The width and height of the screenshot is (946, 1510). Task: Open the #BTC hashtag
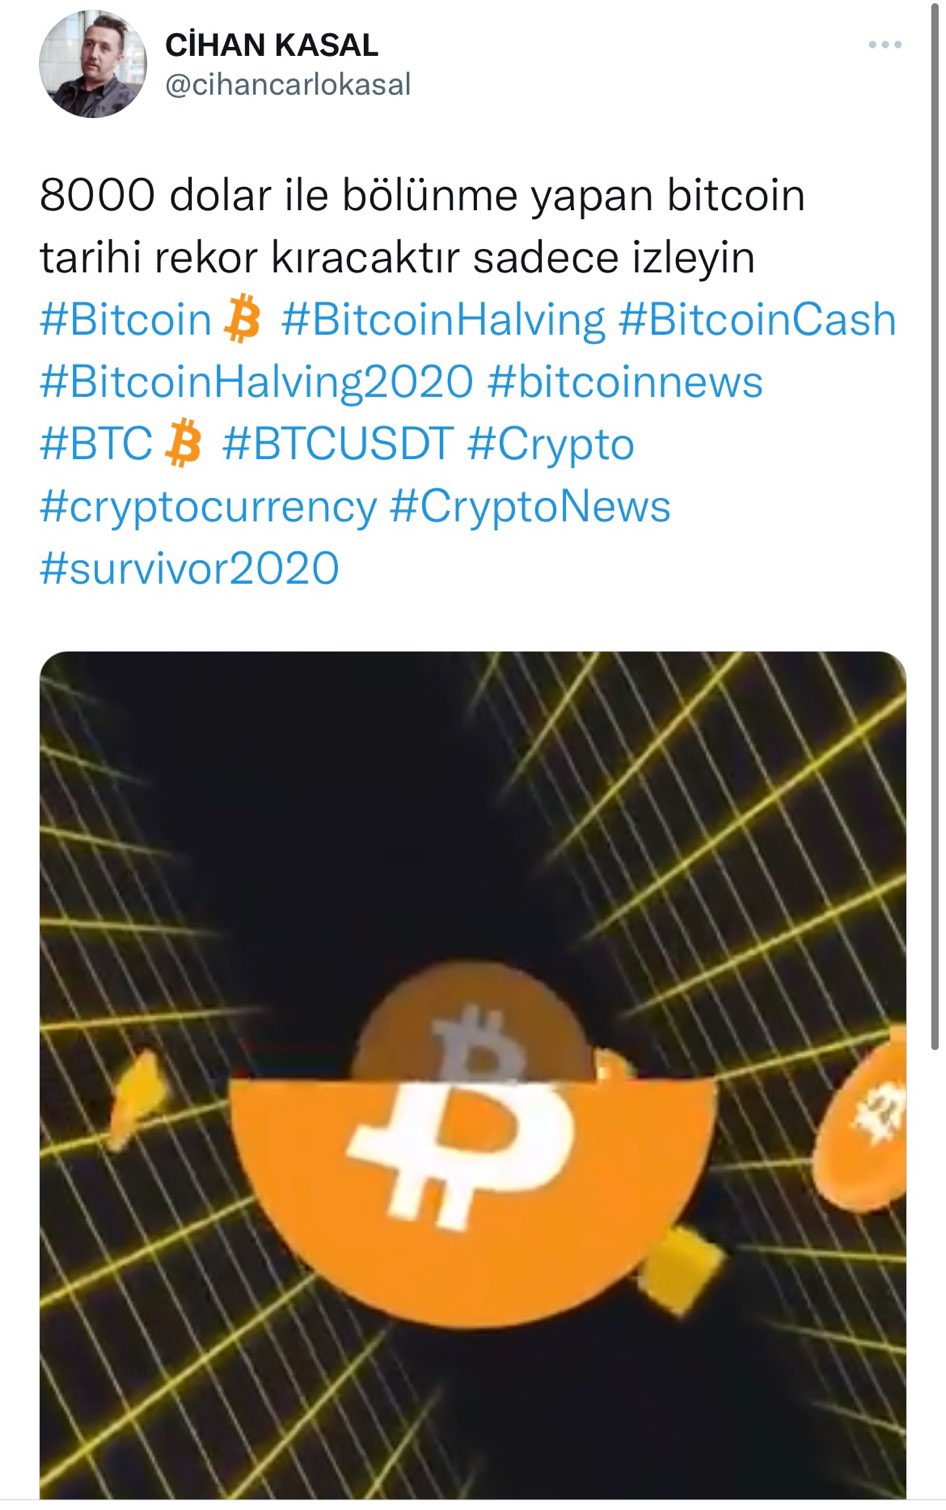[x=97, y=444]
